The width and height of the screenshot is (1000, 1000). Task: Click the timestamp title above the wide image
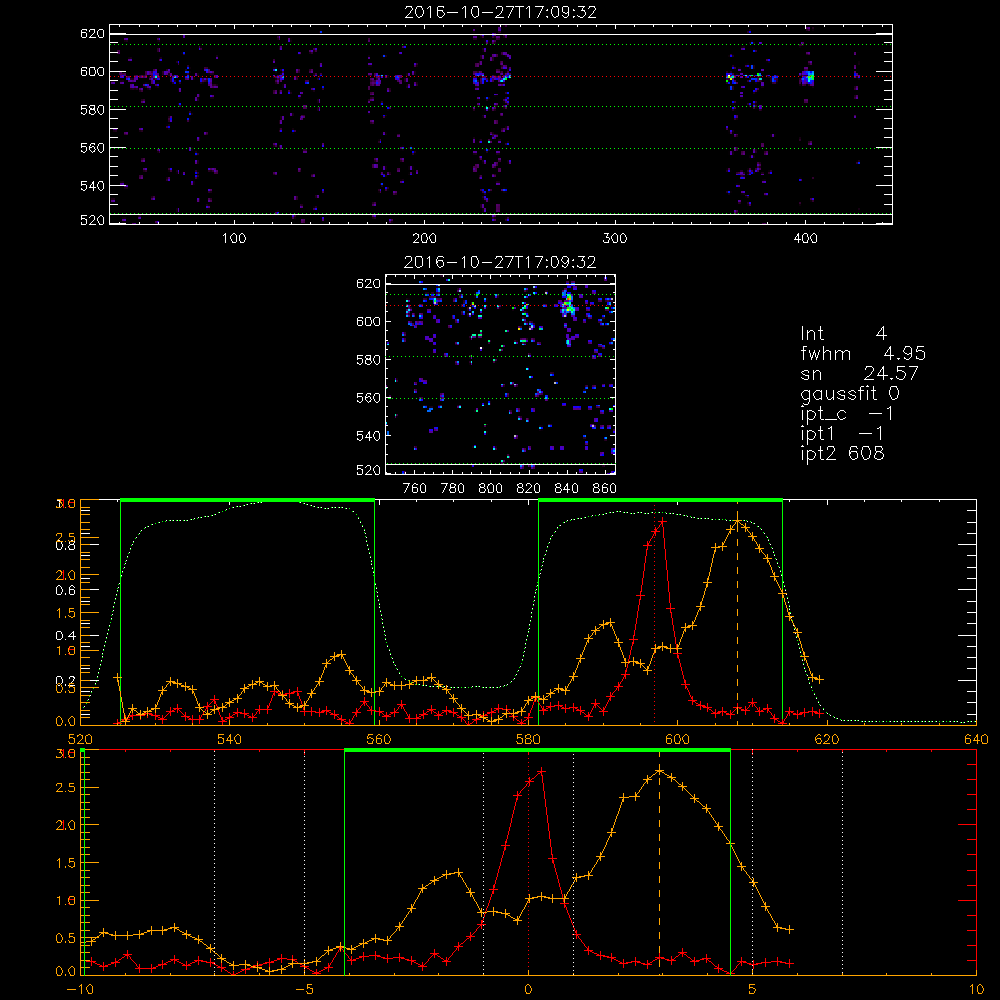[x=501, y=12]
